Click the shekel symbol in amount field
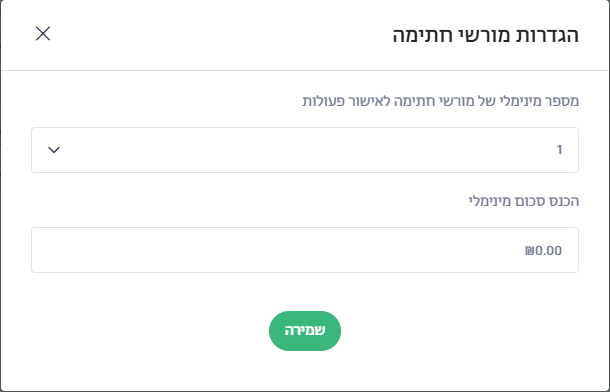The width and height of the screenshot is (610, 392). pyautogui.click(x=529, y=250)
